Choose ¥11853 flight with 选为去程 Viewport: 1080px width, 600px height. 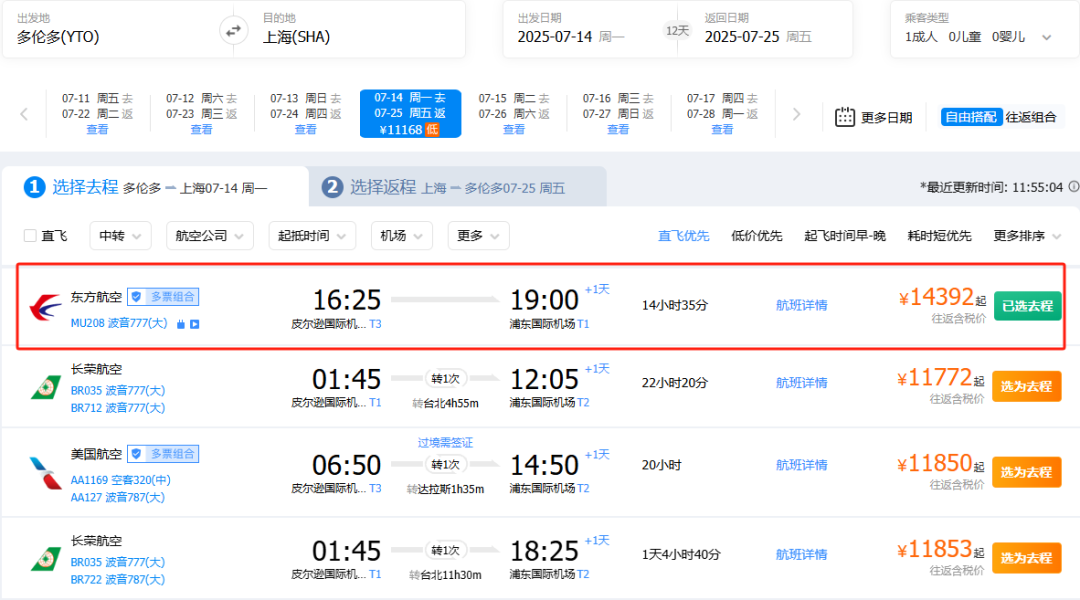[x=1026, y=559]
